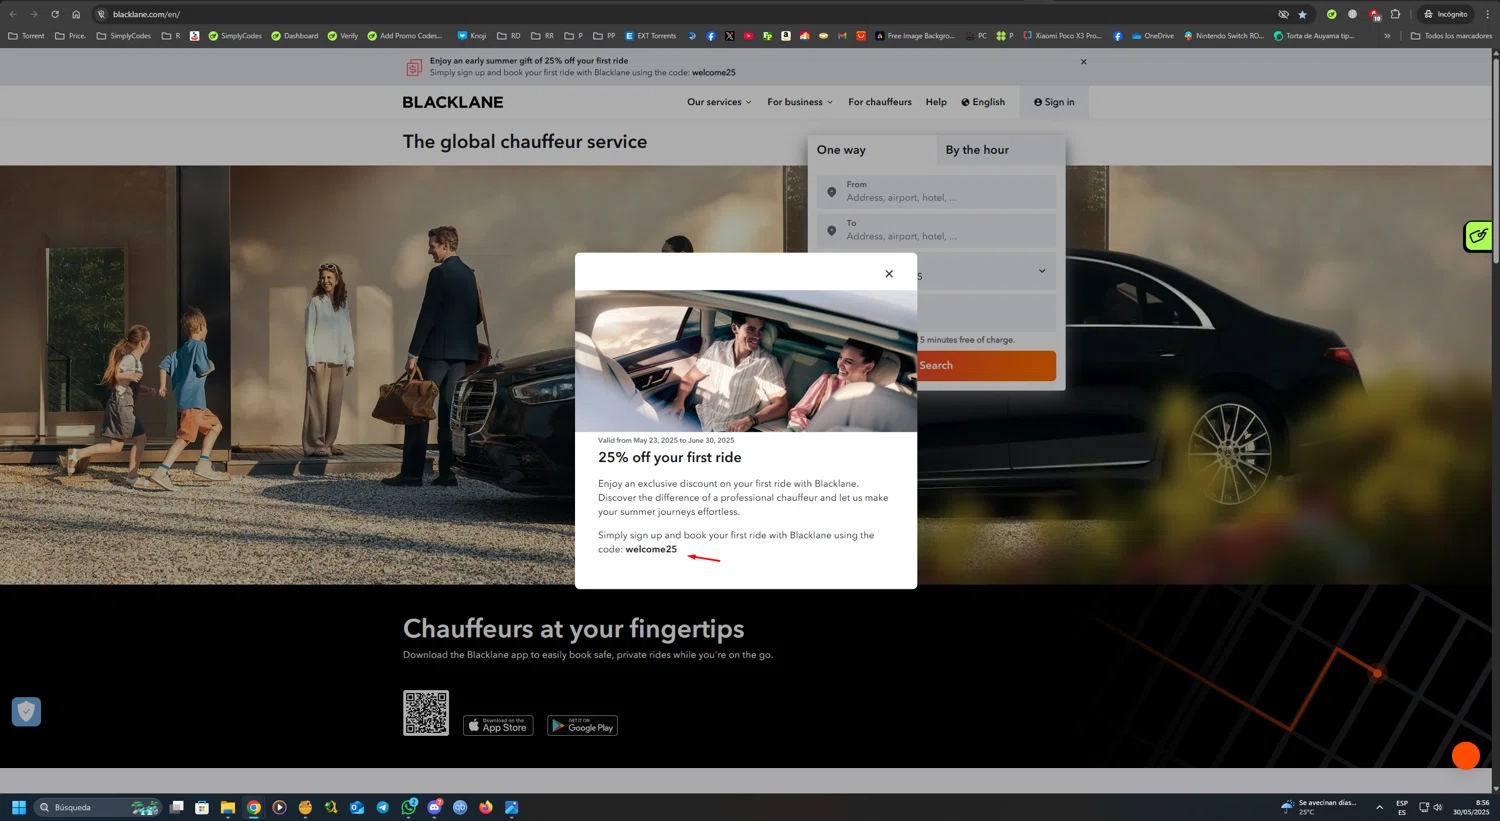Open the weather widget in taskbar
Image resolution: width=1500 pixels, height=821 pixels.
coord(1319,807)
